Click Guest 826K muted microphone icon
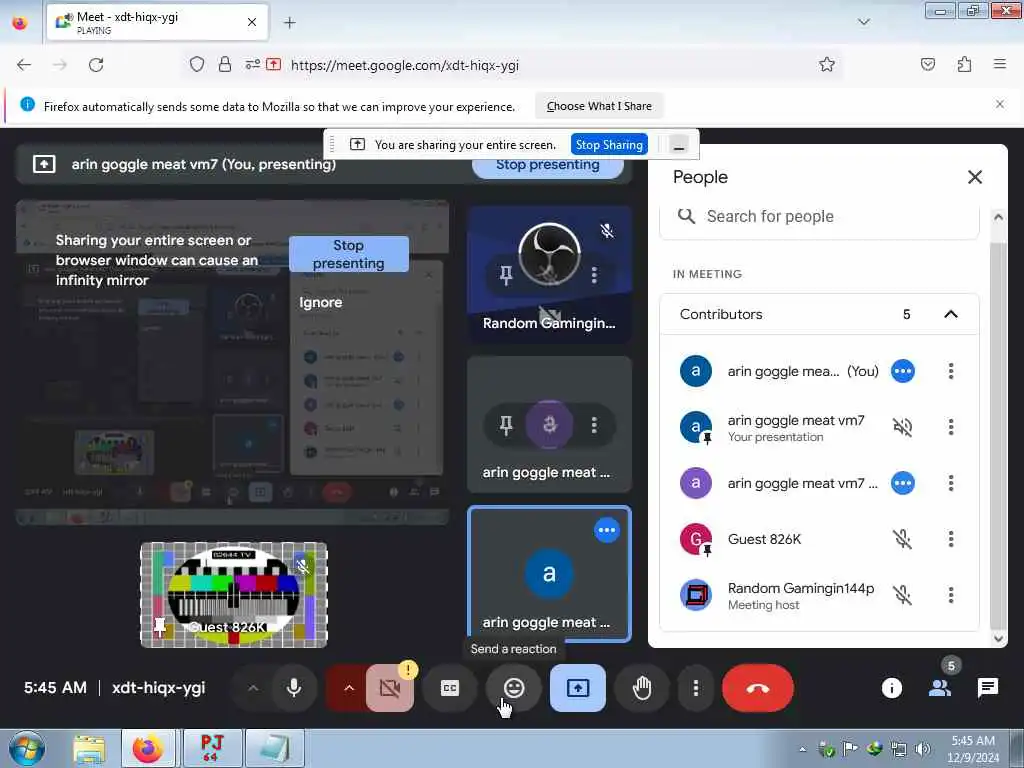1024x768 pixels. click(903, 539)
